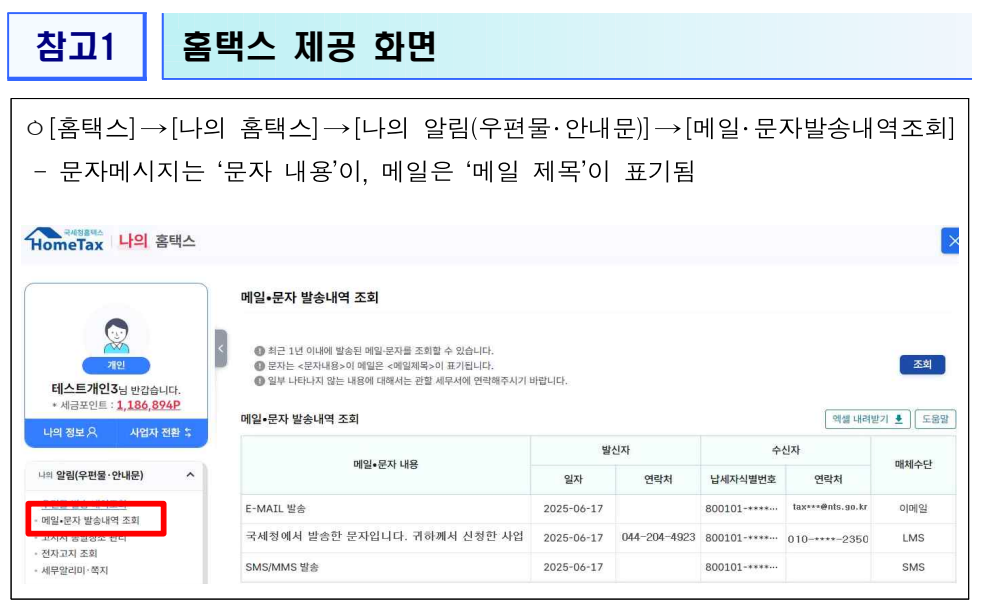The height and width of the screenshot is (606, 981).
Task: Click the 매체수단 column header
Action: point(913,465)
